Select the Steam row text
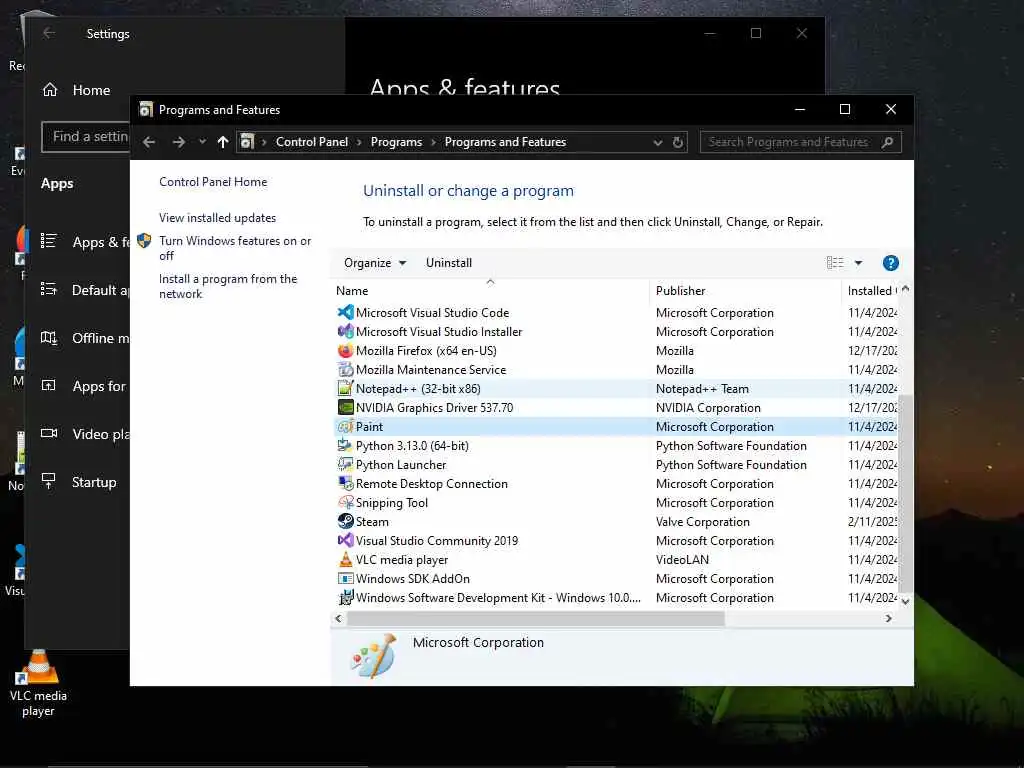The image size is (1024, 768). coord(372,522)
